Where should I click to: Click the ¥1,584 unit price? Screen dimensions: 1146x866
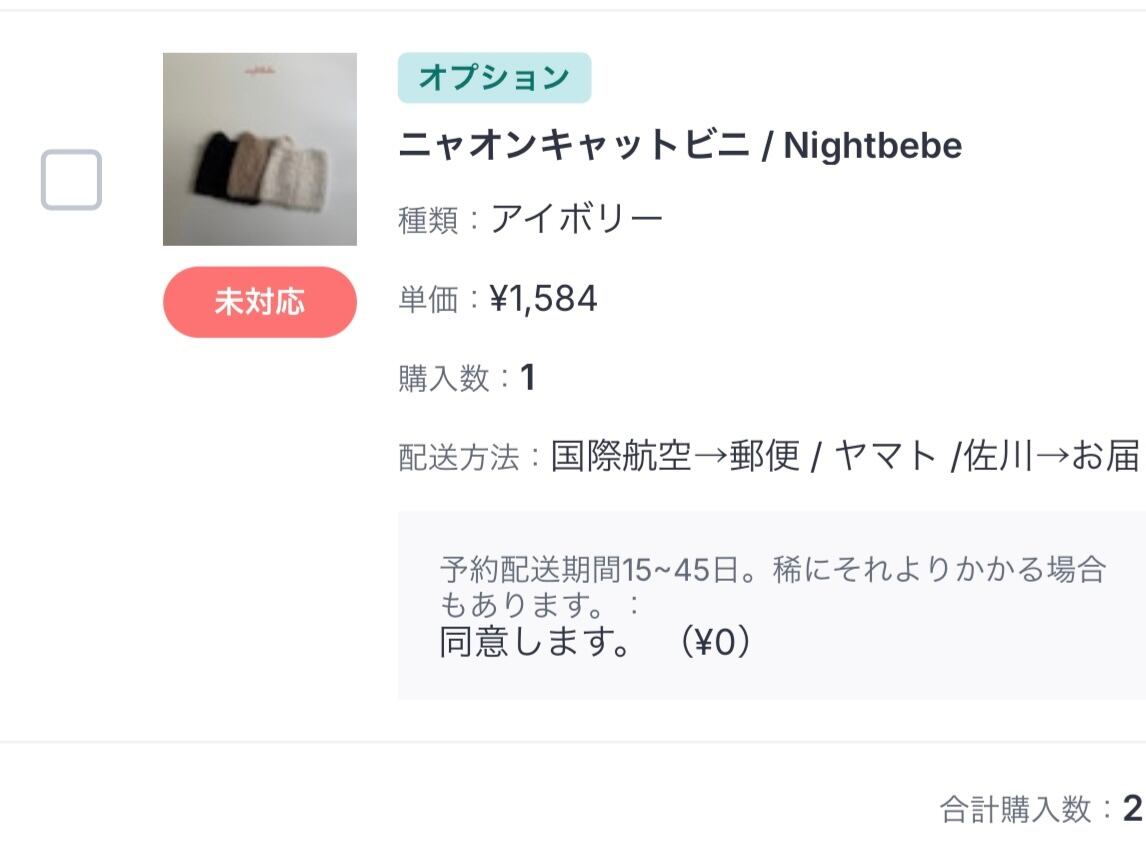pyautogui.click(x=543, y=299)
